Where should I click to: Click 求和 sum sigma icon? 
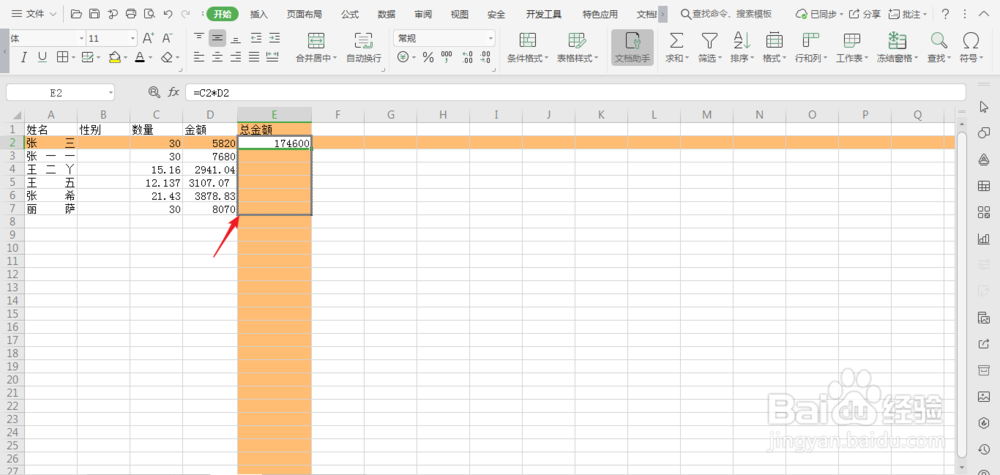[x=676, y=41]
